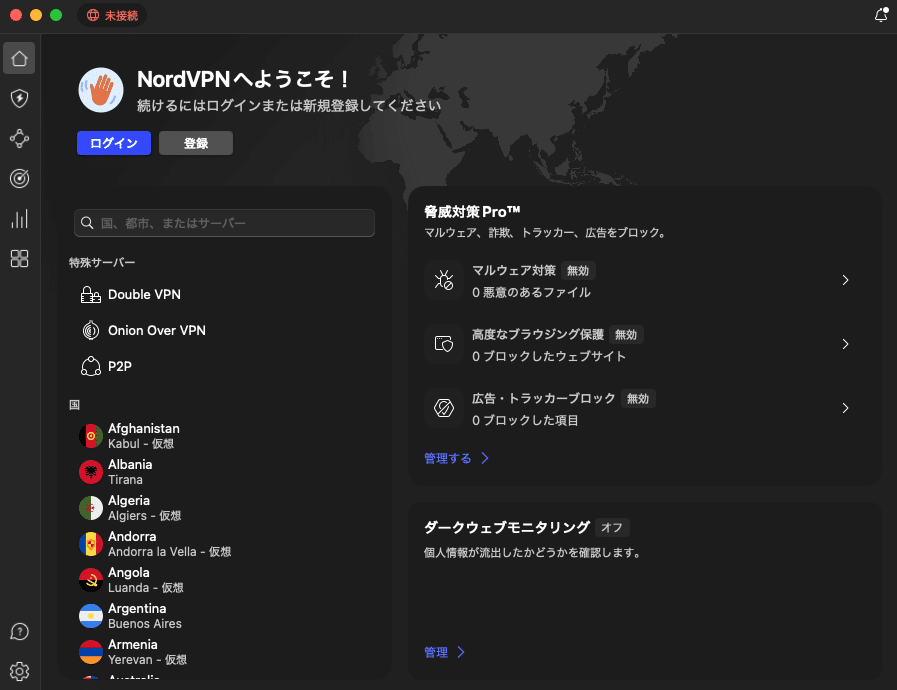Expand the 広告・トラッカーブロック row chevron

pos(845,408)
